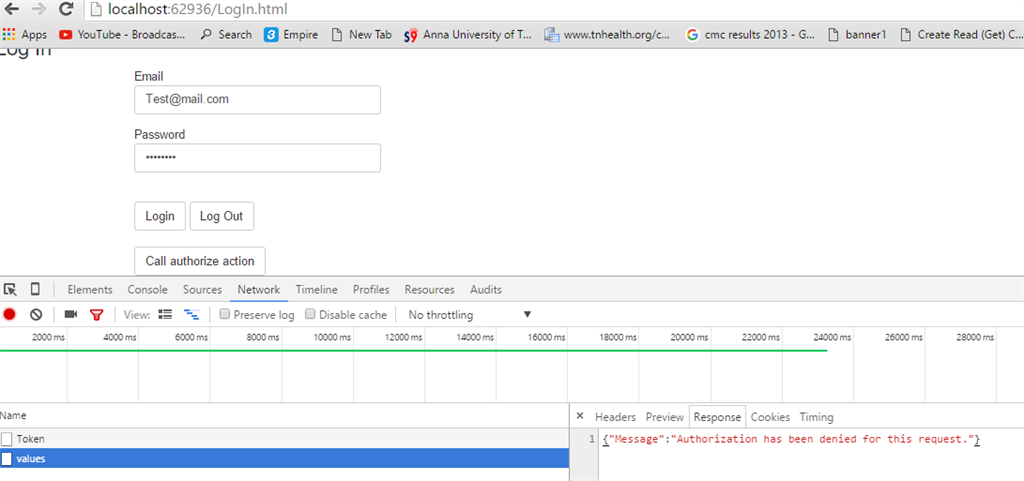Close the request details pane
This screenshot has height=481, width=1024.
(580, 416)
